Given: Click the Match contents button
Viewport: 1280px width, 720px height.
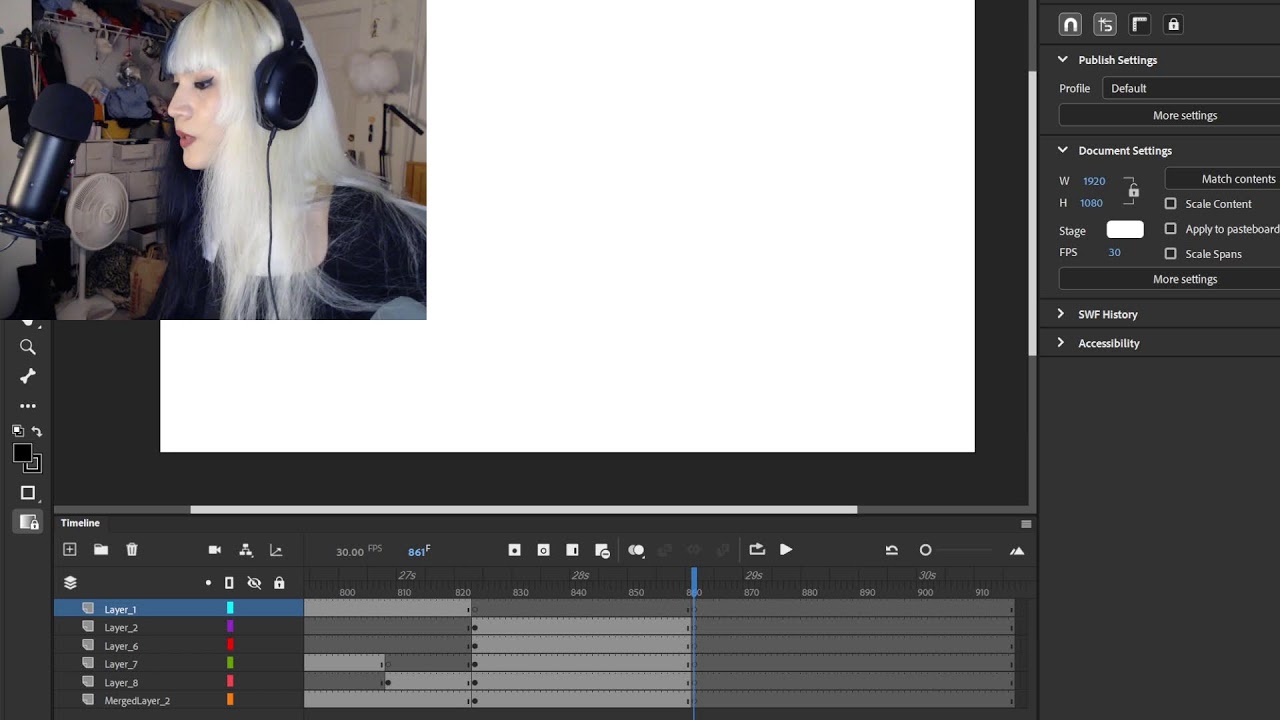Looking at the screenshot, I should click(1223, 179).
